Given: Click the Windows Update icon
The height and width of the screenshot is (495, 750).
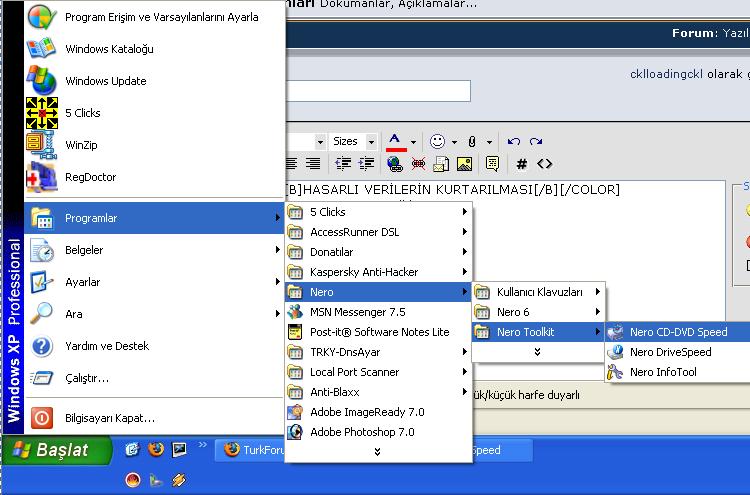Looking at the screenshot, I should pos(42,81).
